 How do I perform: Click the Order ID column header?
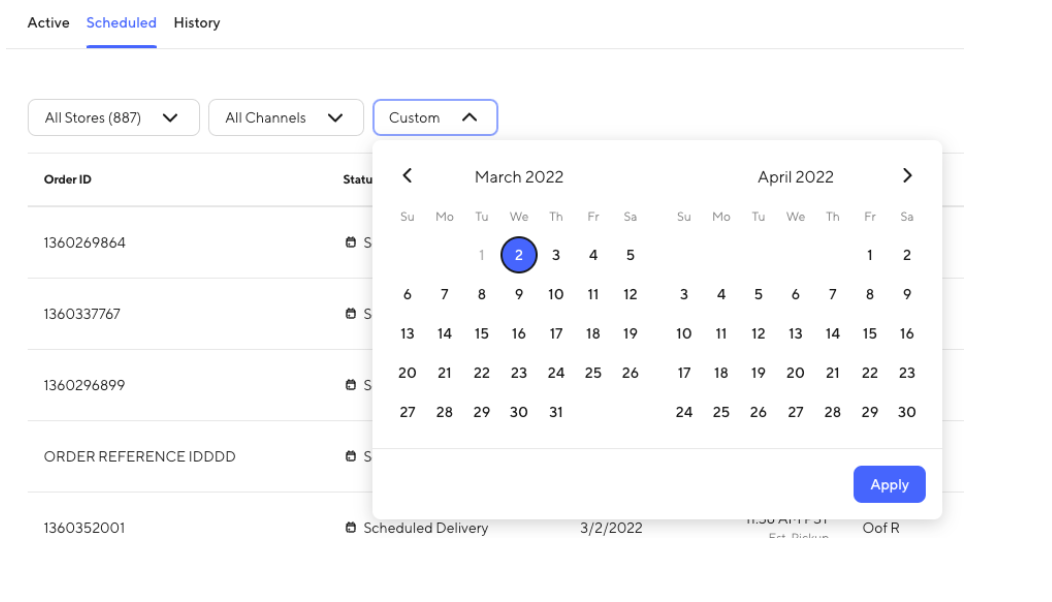tap(68, 180)
